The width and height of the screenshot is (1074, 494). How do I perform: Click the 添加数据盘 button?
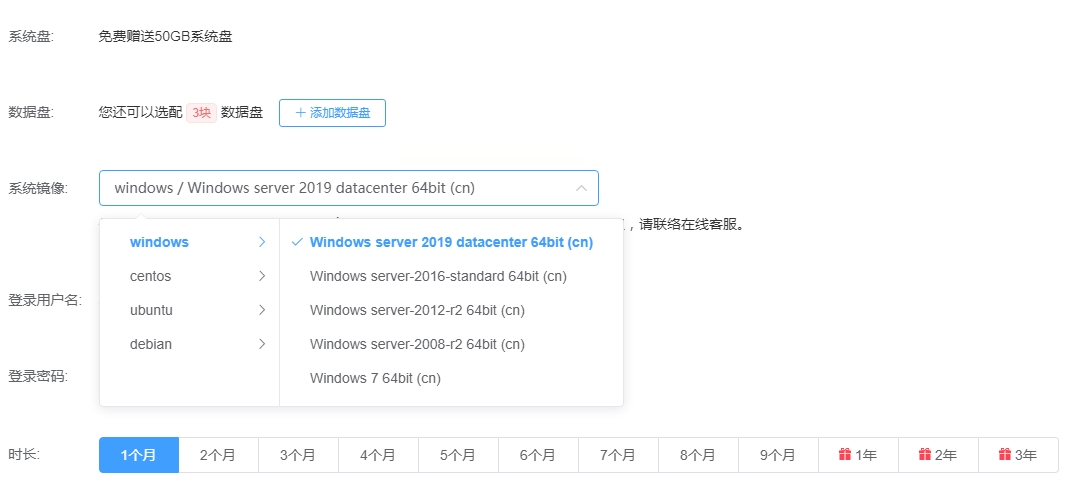point(332,113)
